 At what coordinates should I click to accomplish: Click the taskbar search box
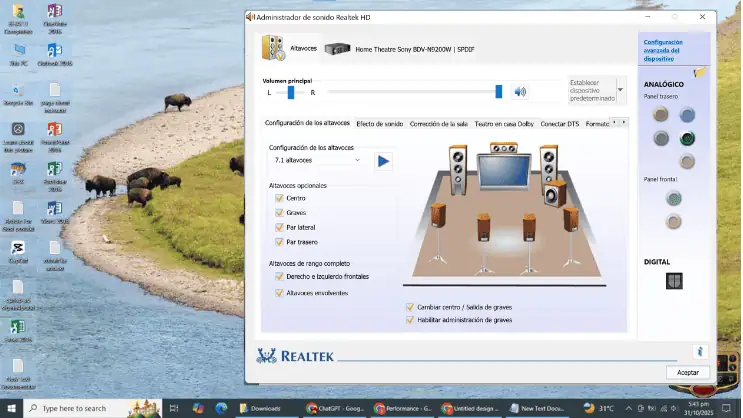coord(92,408)
